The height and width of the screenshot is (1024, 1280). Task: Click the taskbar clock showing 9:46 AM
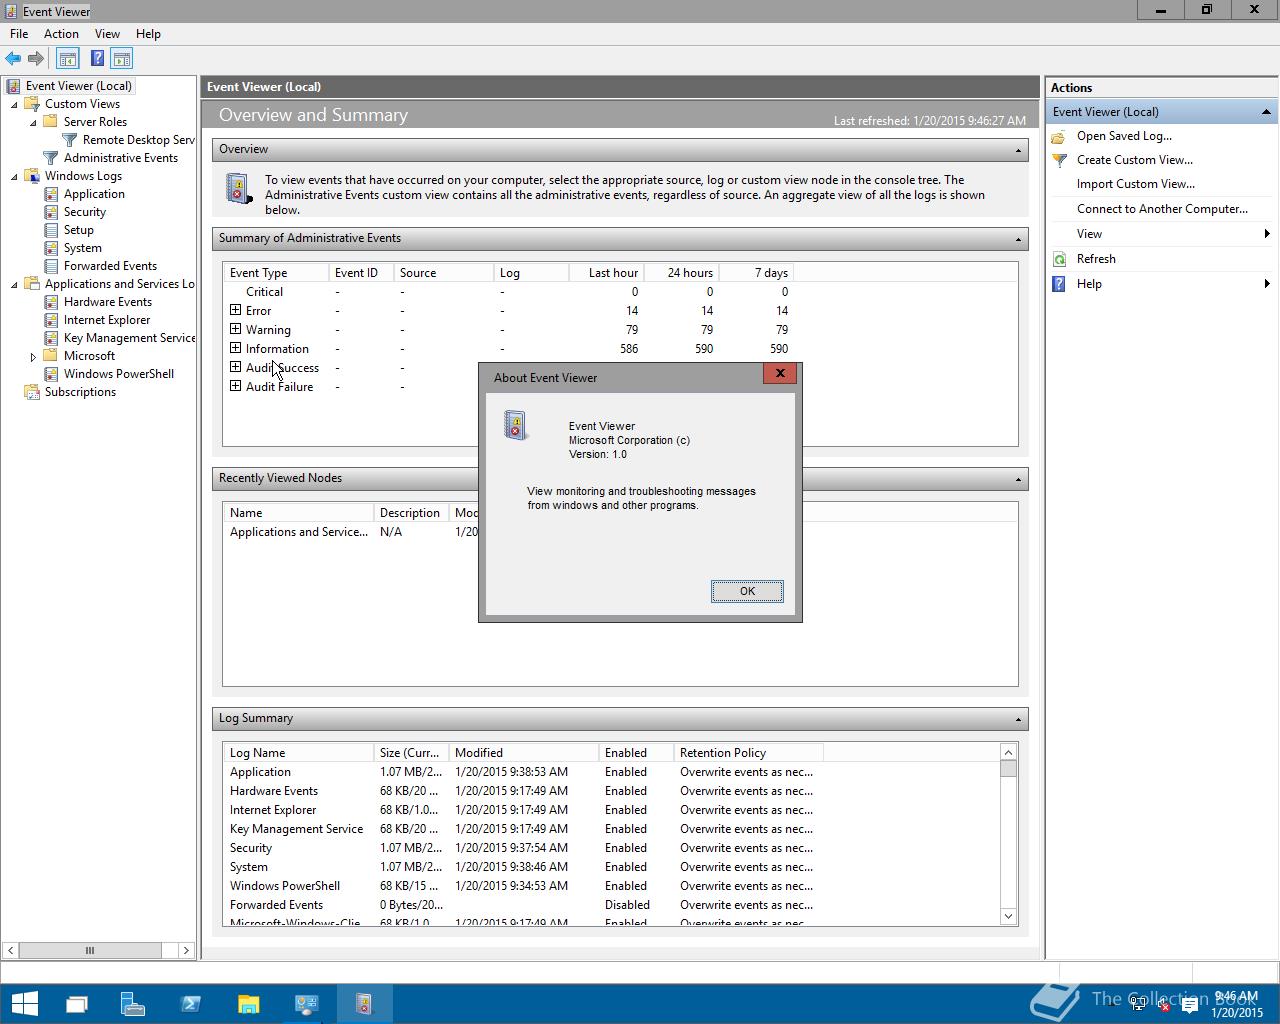point(1236,1004)
